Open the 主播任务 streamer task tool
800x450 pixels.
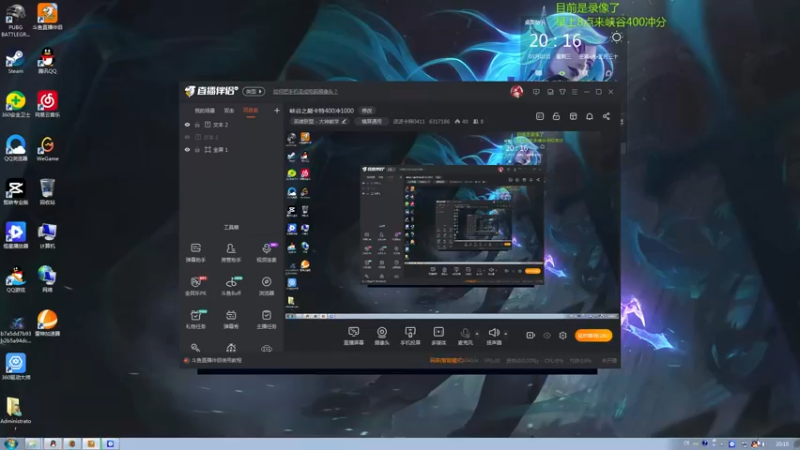click(266, 319)
